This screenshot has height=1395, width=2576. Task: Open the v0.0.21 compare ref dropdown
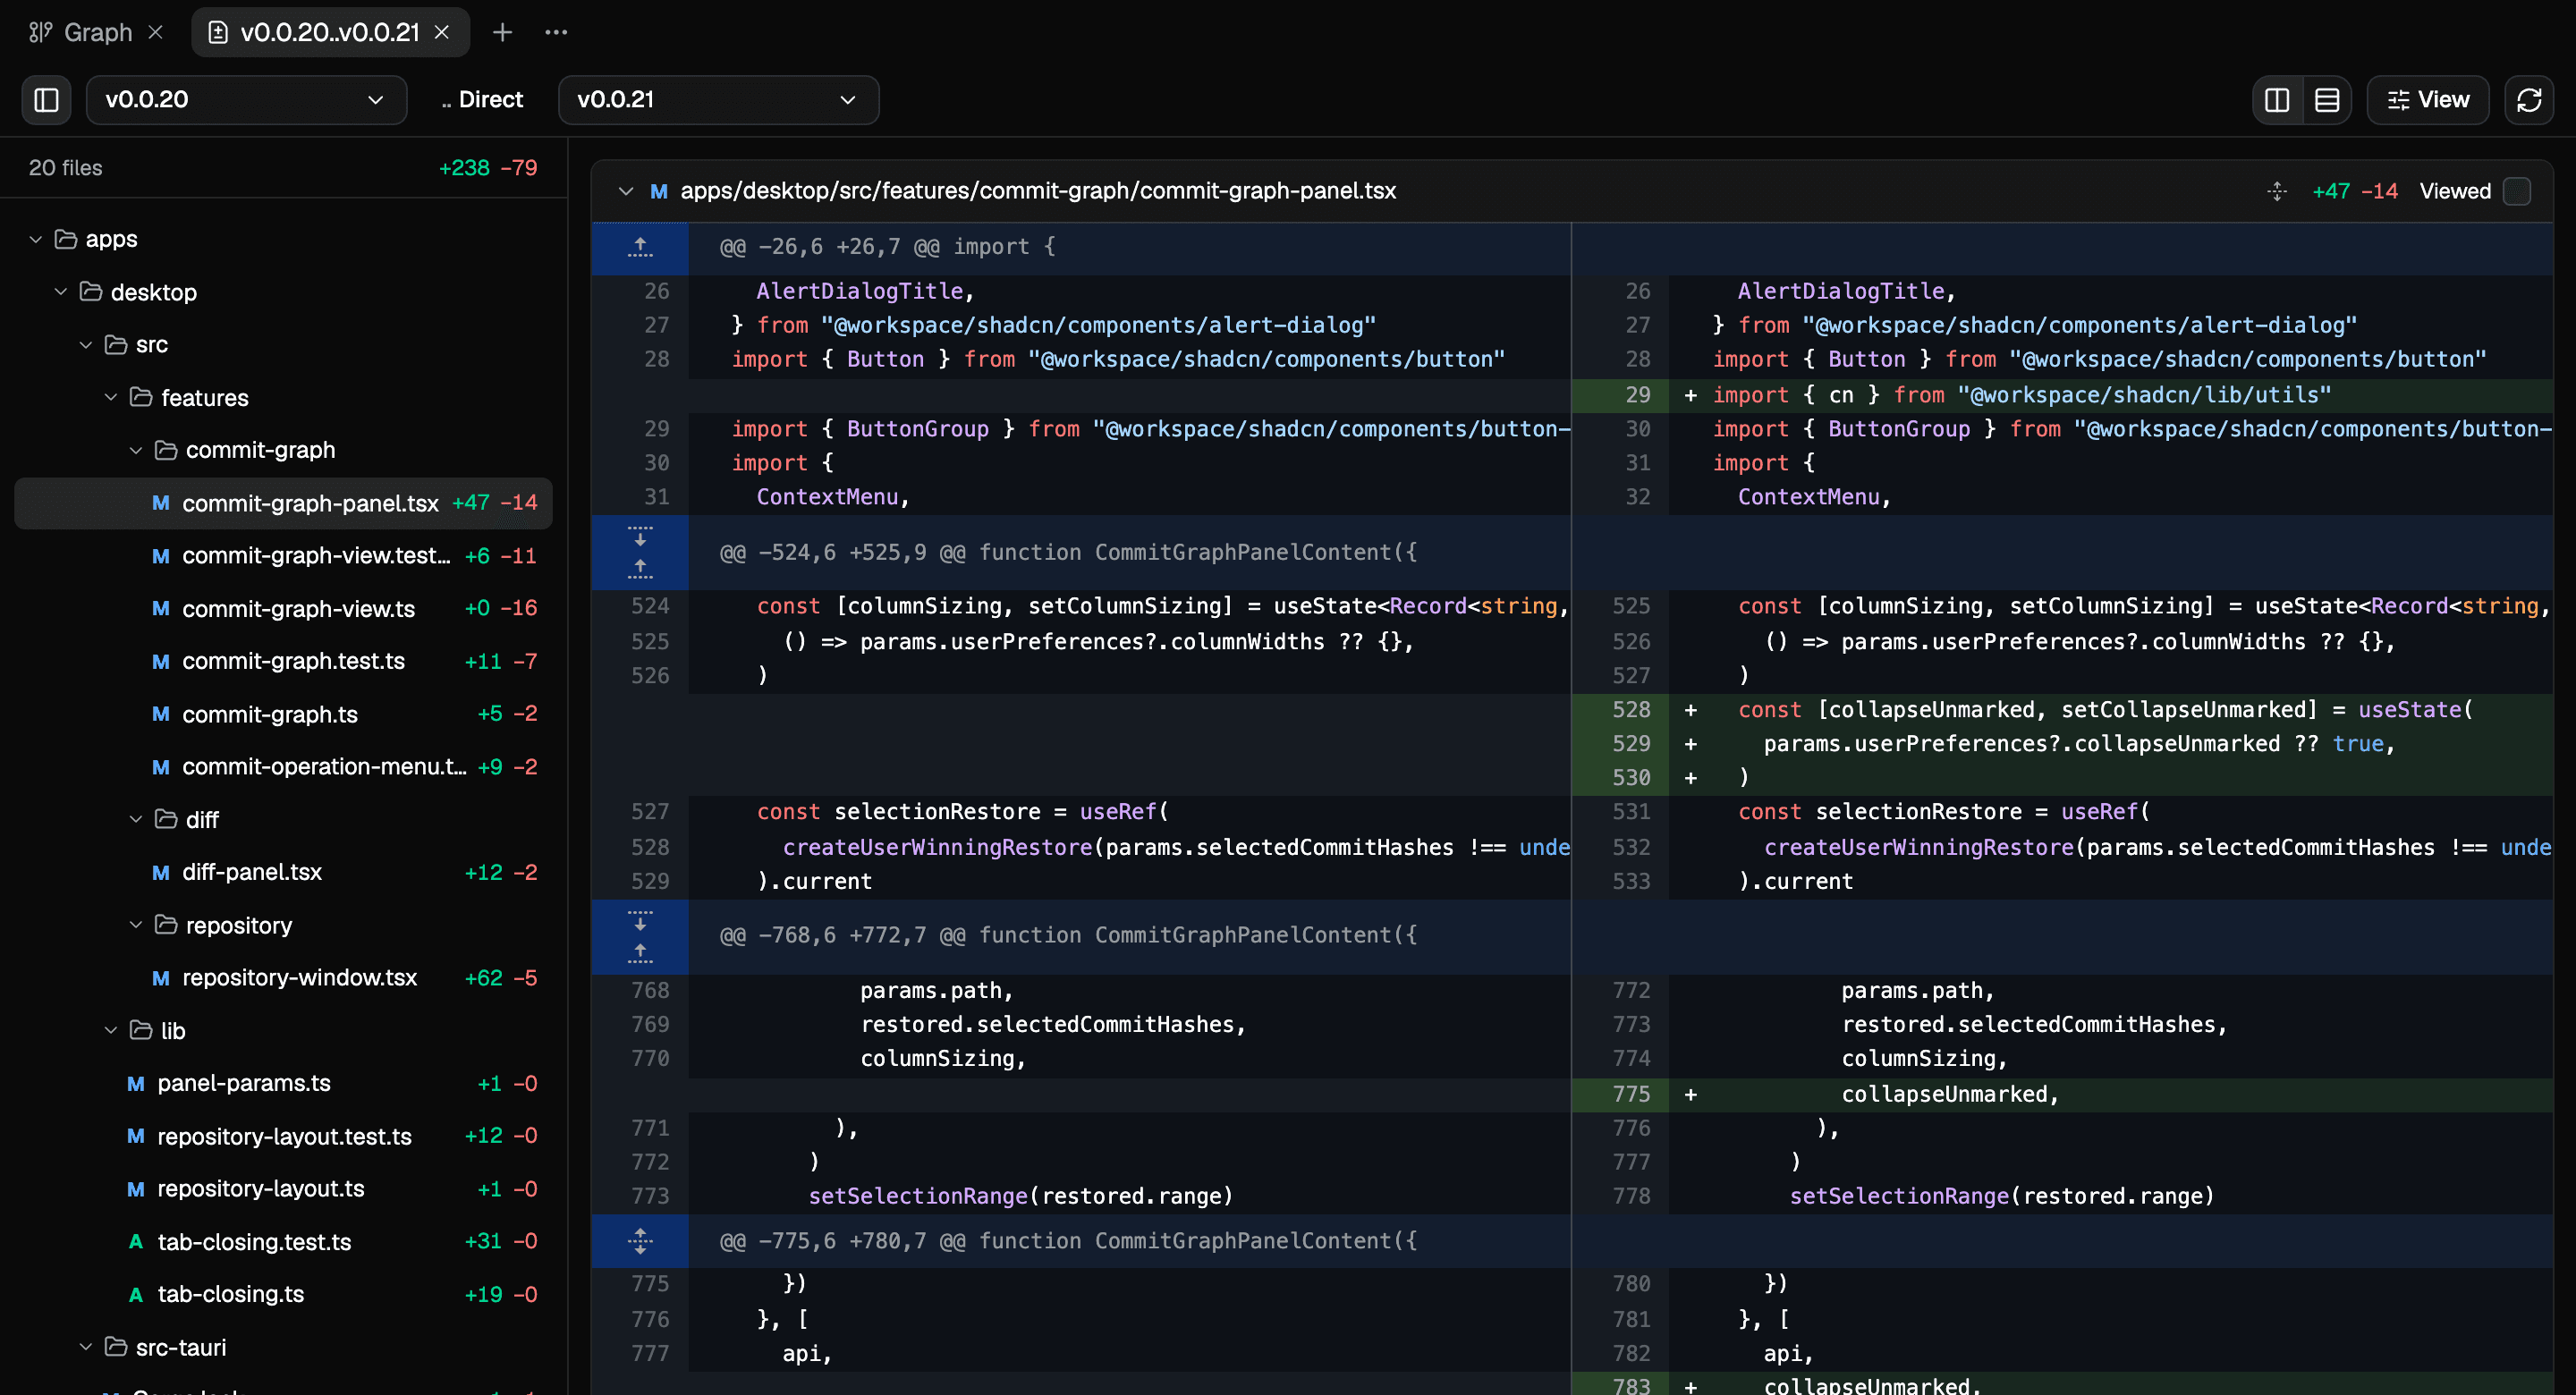pos(718,100)
